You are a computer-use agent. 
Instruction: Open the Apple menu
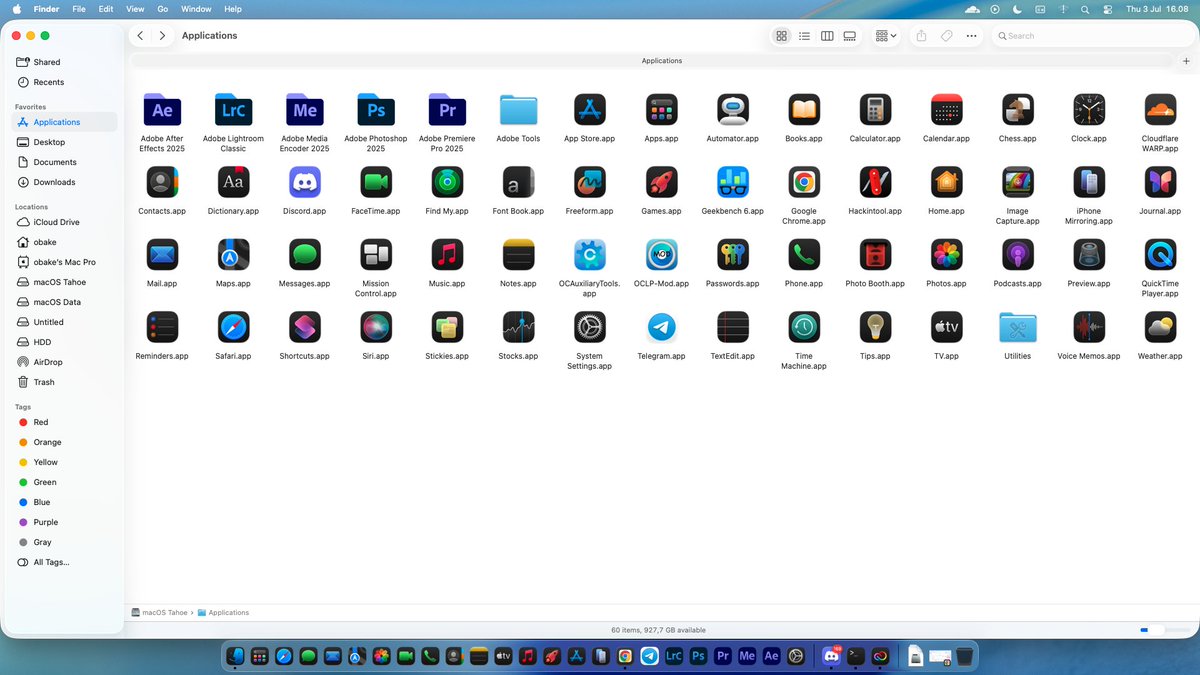coord(16,9)
